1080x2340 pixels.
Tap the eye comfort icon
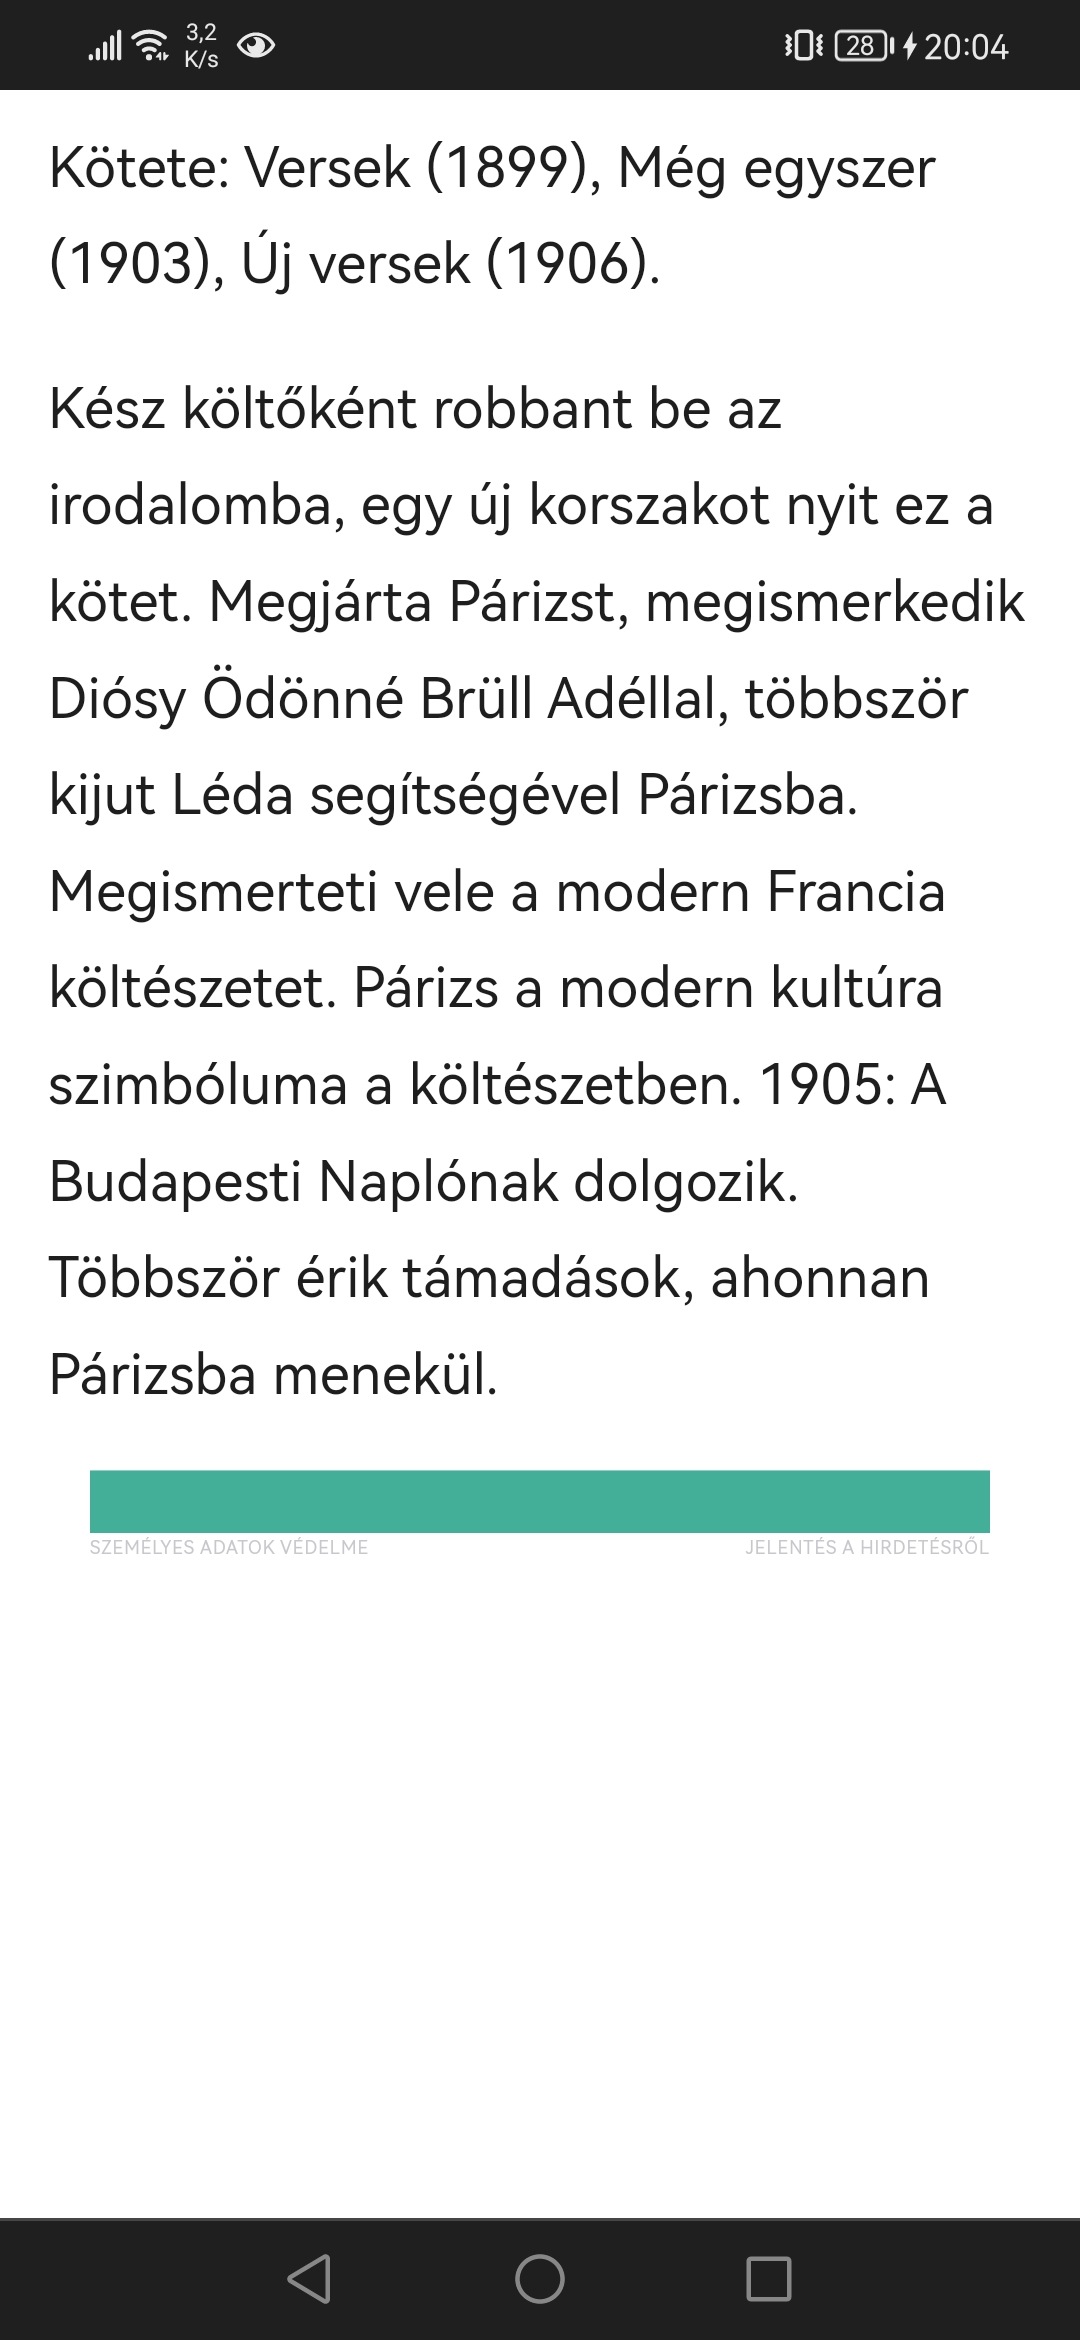pos(256,45)
